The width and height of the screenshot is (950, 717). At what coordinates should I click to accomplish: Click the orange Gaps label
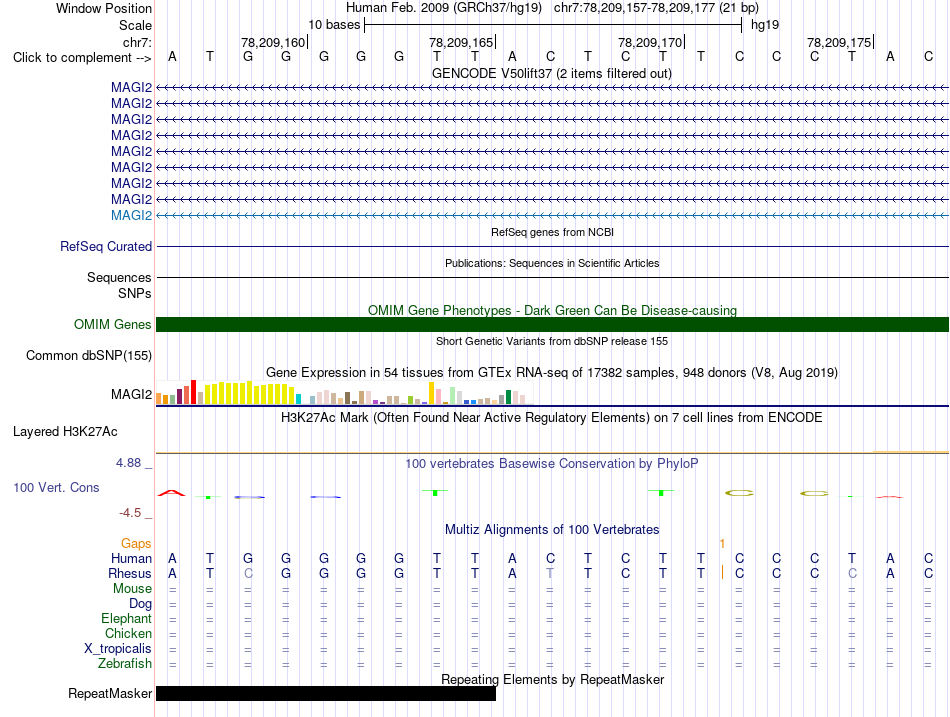pyautogui.click(x=136, y=544)
